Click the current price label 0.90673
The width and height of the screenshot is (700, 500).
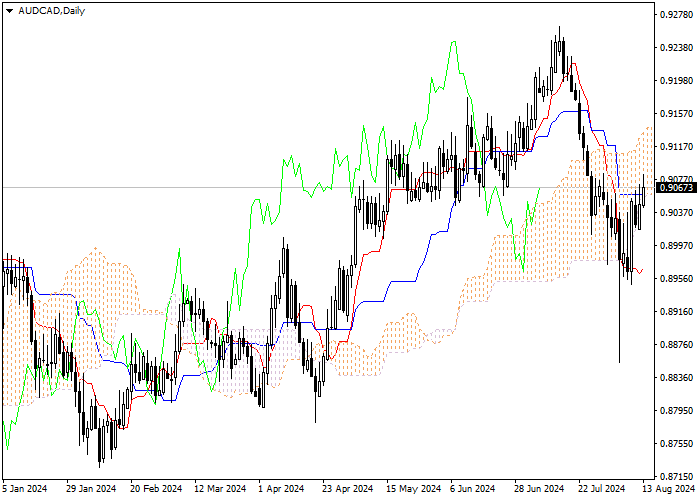coord(677,188)
